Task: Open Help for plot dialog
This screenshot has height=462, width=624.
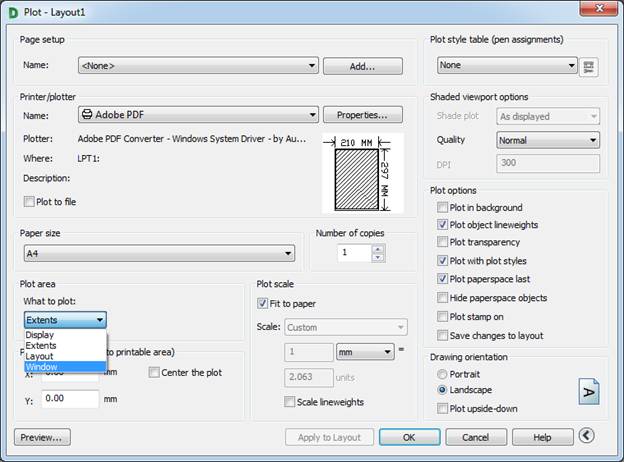Action: (x=542, y=437)
